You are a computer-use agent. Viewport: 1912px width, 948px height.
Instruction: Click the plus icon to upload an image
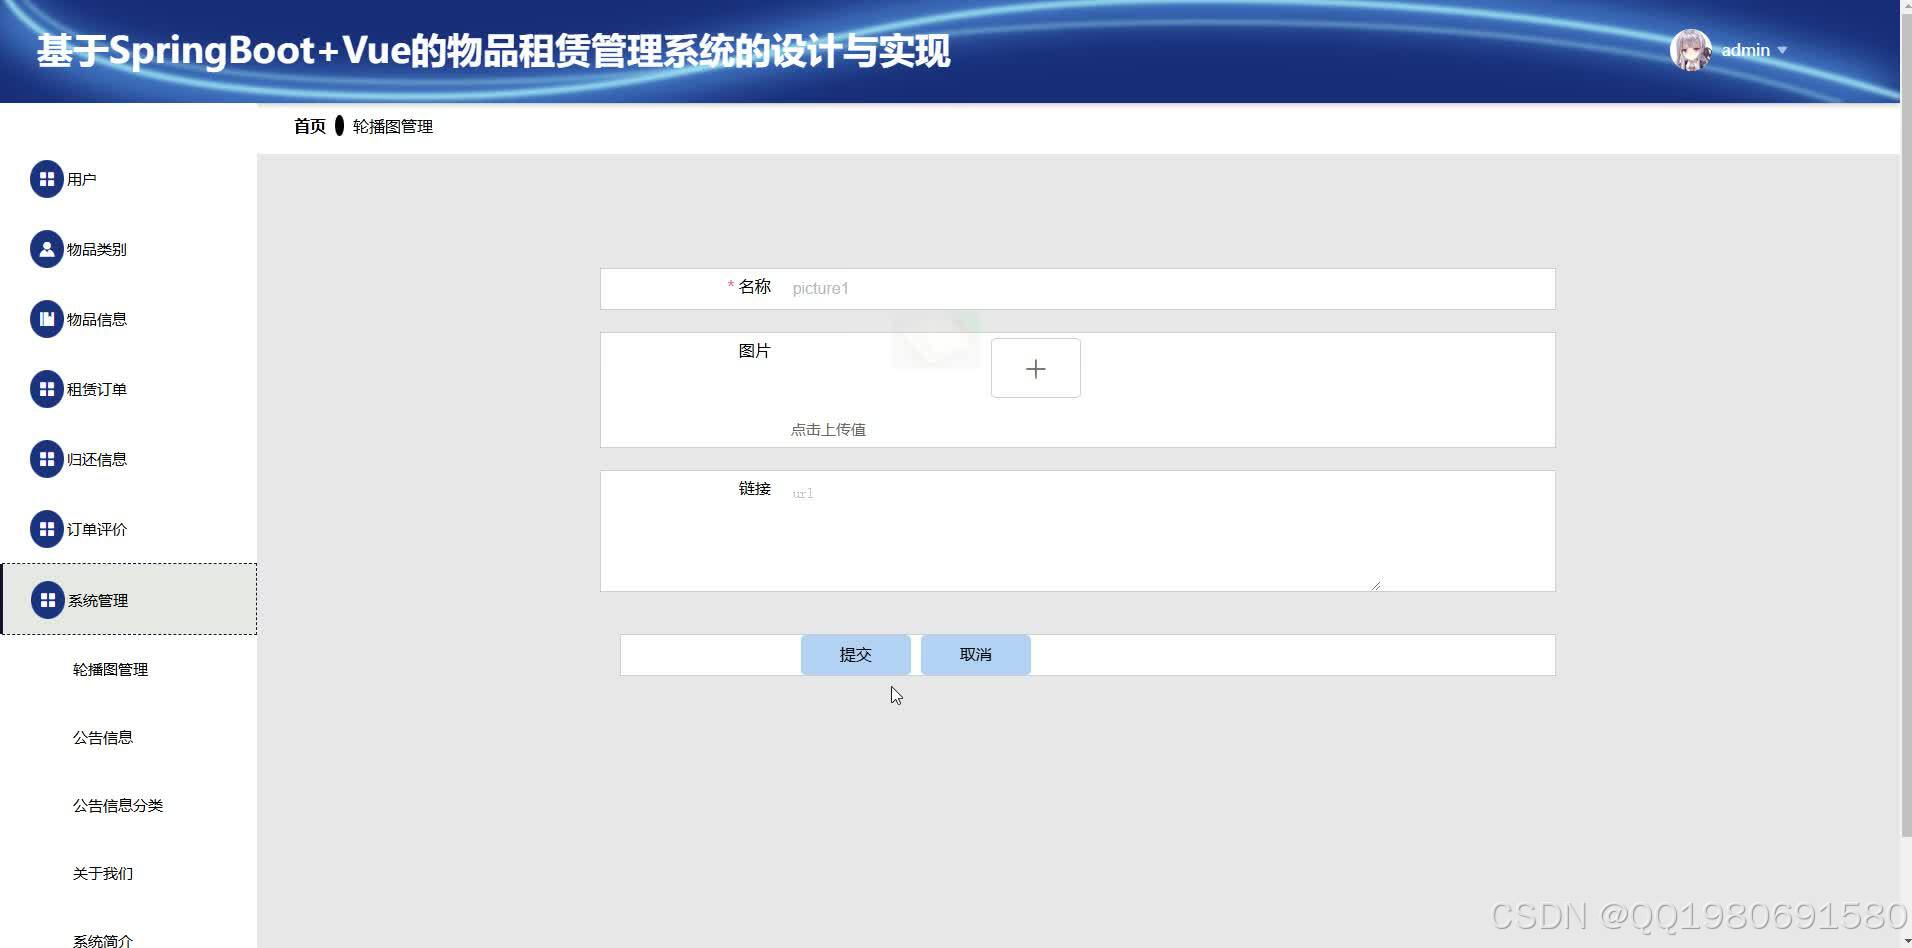click(1035, 368)
